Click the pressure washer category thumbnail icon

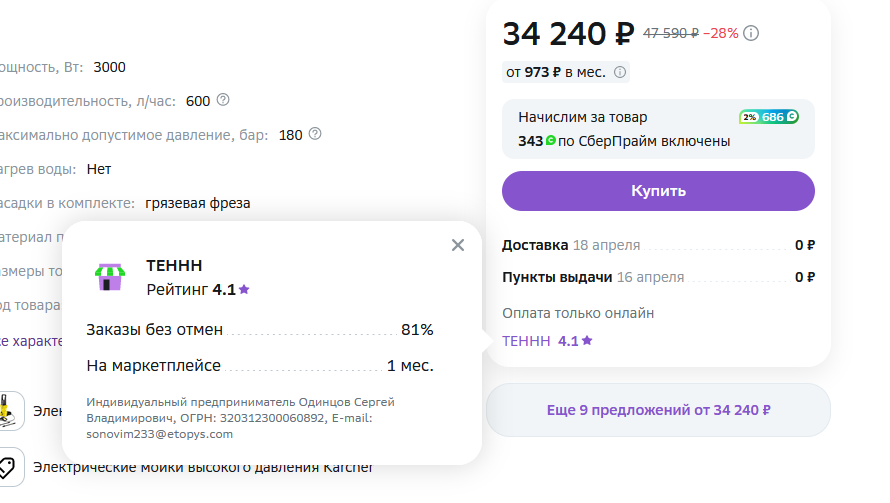(x=8, y=411)
